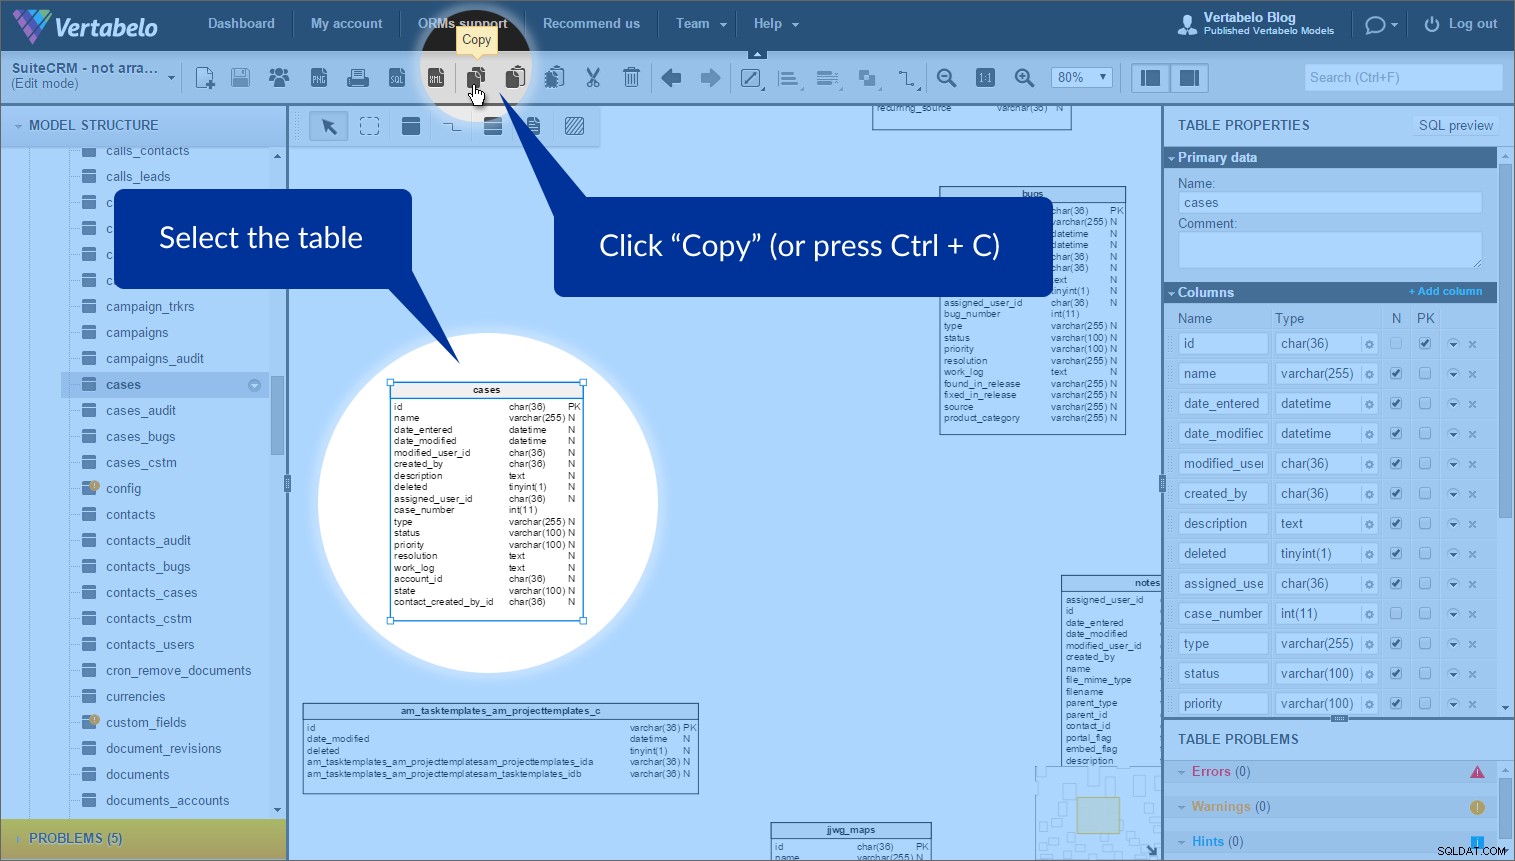This screenshot has height=861, width=1515.
Task: Open the align elements tool
Action: point(789,78)
